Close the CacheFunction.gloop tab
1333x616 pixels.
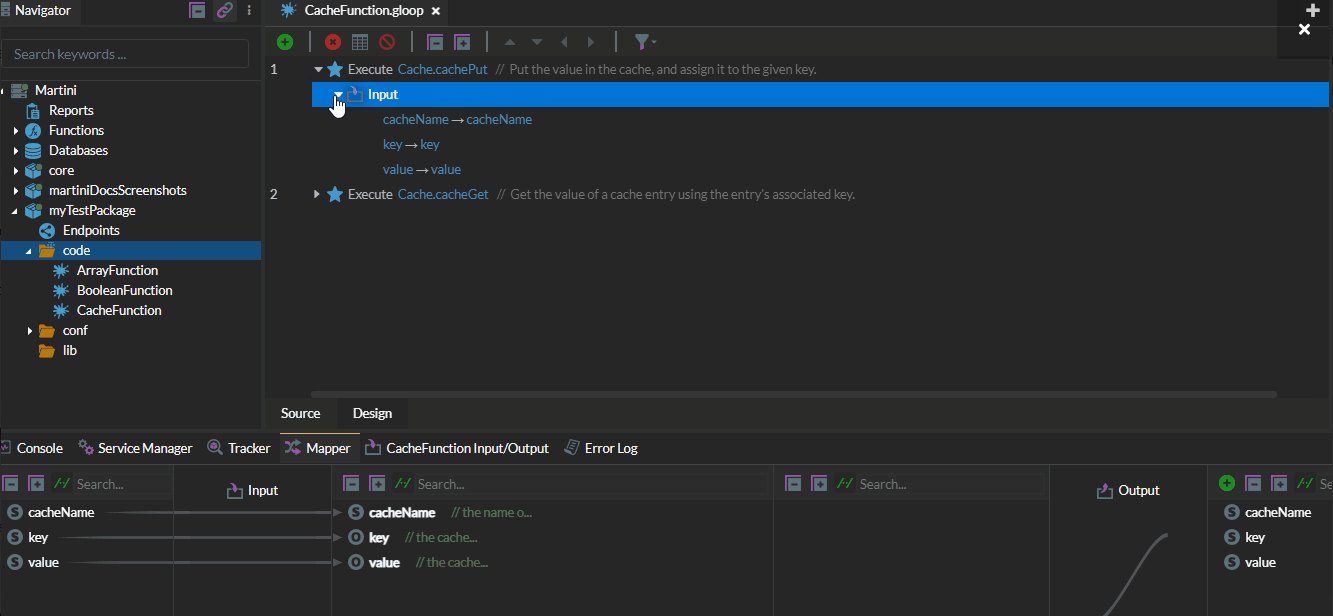pos(435,11)
